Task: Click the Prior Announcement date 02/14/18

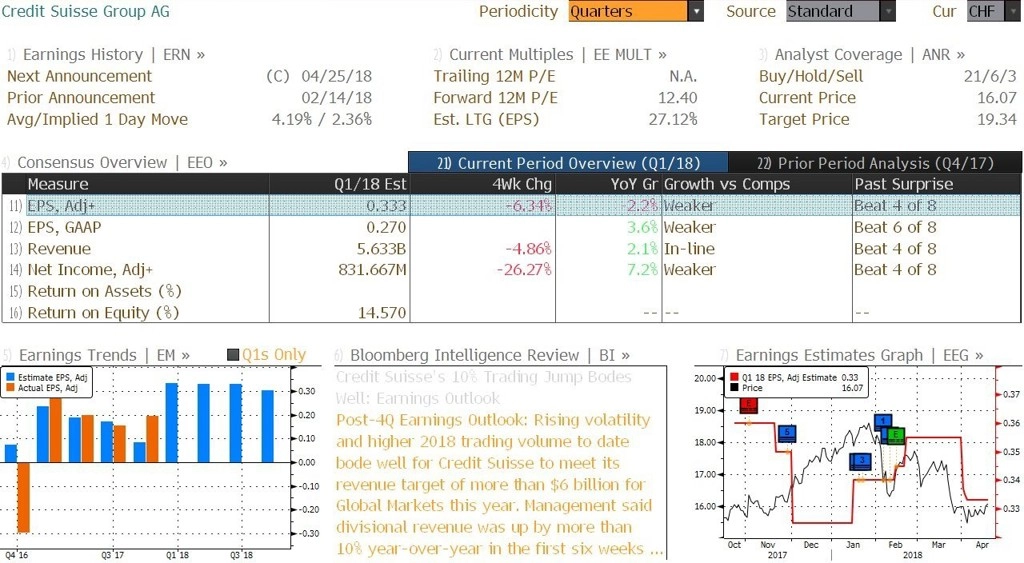Action: click(336, 97)
